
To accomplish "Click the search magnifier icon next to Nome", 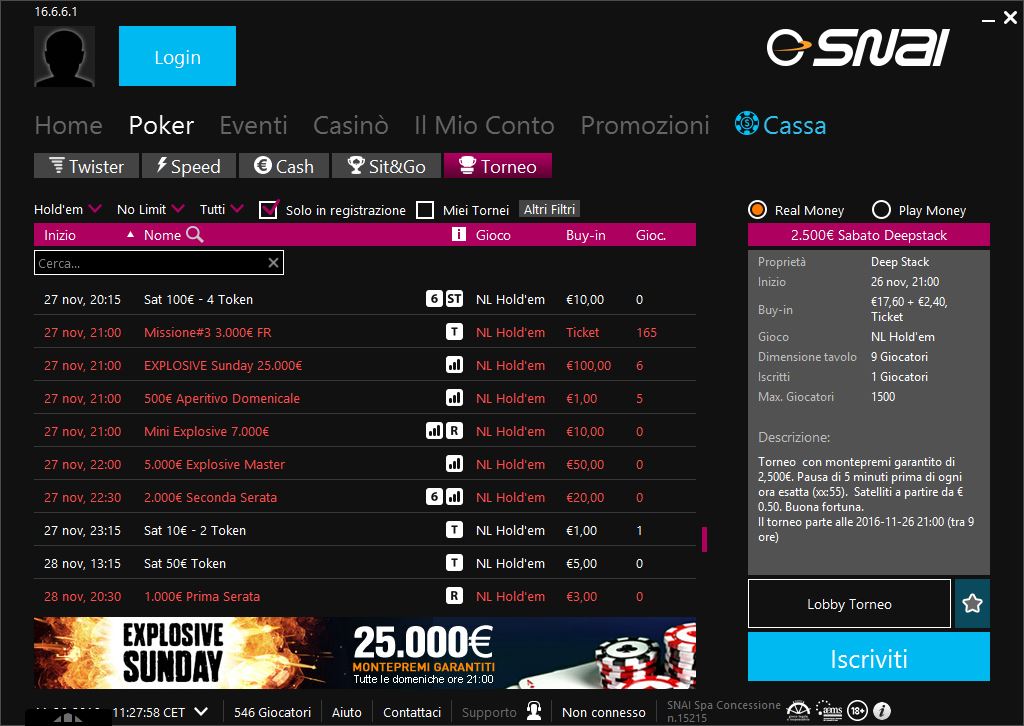I will [x=195, y=235].
